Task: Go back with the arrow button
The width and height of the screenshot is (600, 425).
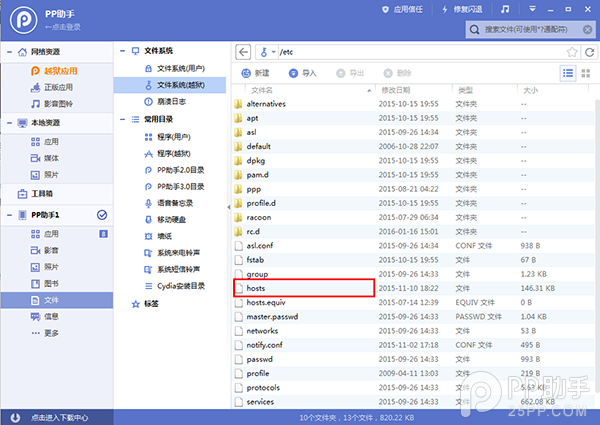Action: pos(243,52)
